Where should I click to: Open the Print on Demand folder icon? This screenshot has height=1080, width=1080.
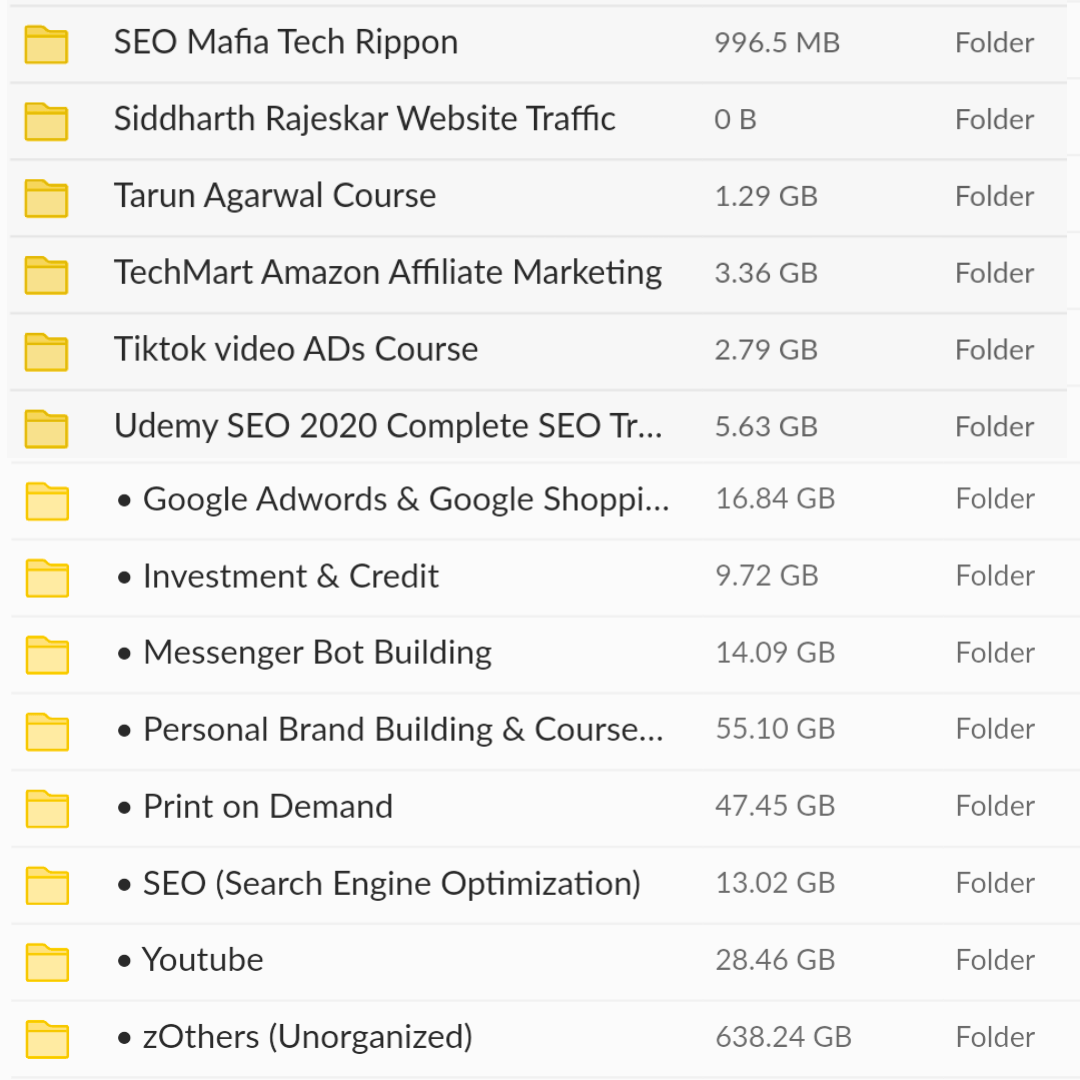click(x=48, y=808)
